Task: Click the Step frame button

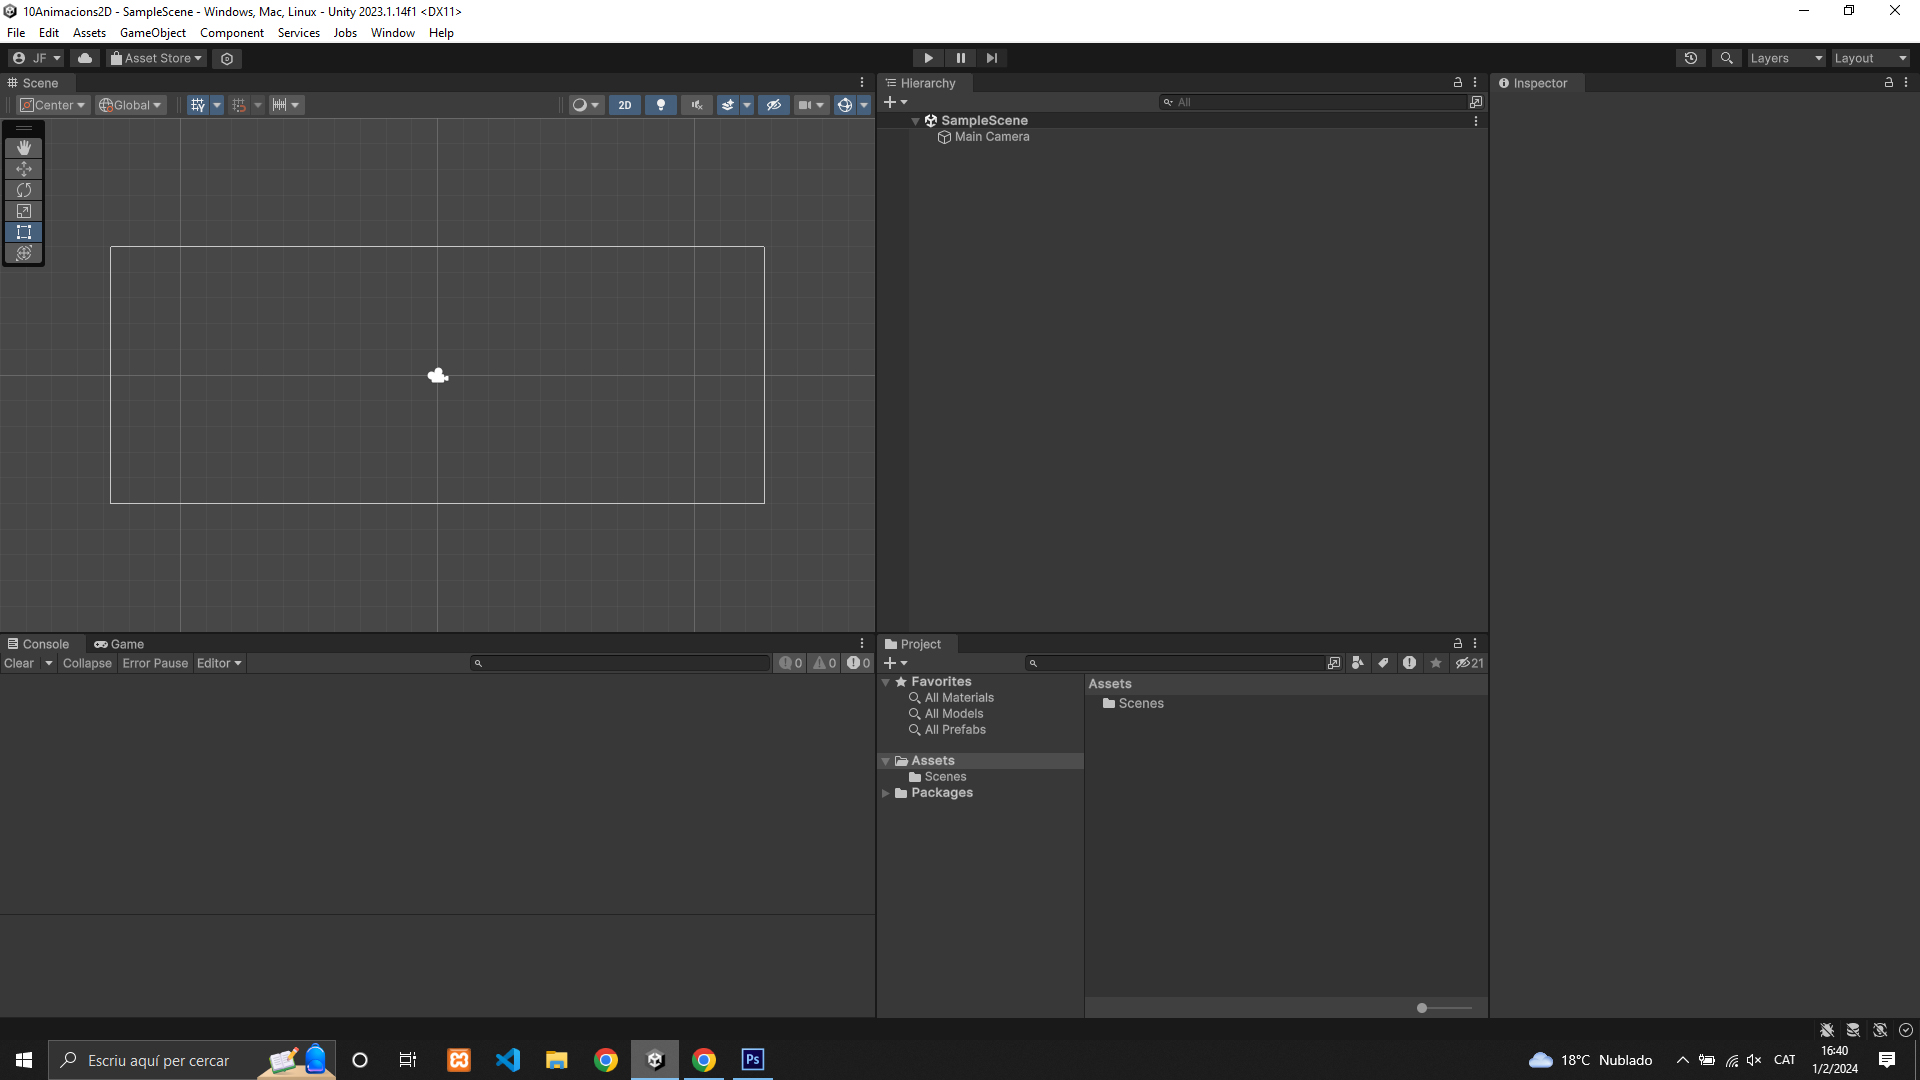Action: [x=991, y=58]
